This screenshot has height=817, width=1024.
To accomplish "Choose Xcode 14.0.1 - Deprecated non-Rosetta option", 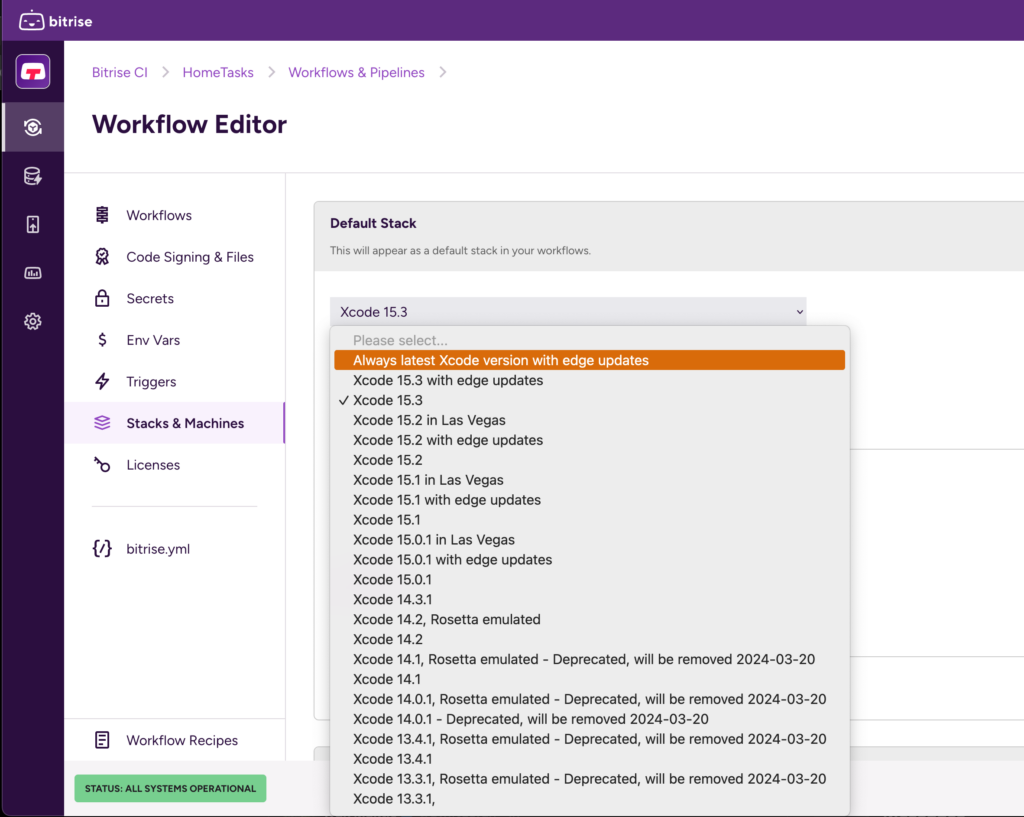I will click(x=589, y=718).
